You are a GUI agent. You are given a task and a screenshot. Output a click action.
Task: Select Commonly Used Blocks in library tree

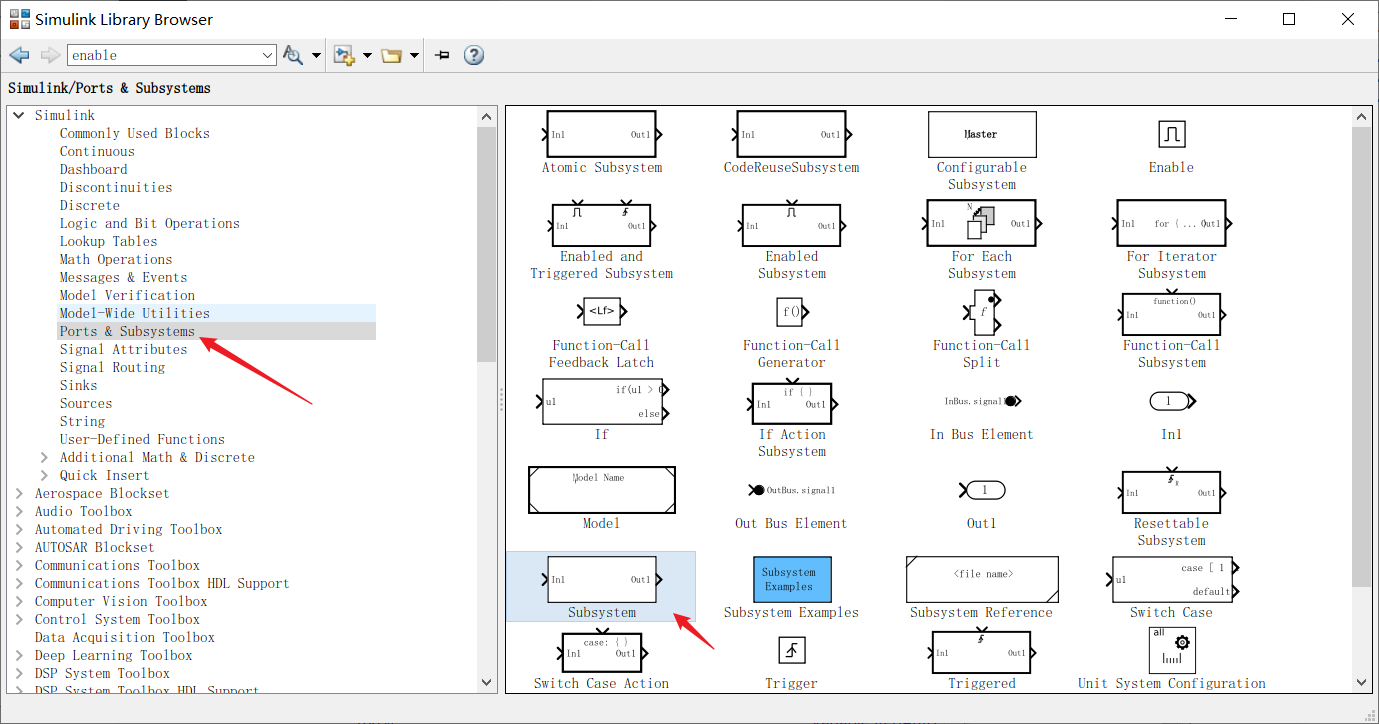click(135, 134)
